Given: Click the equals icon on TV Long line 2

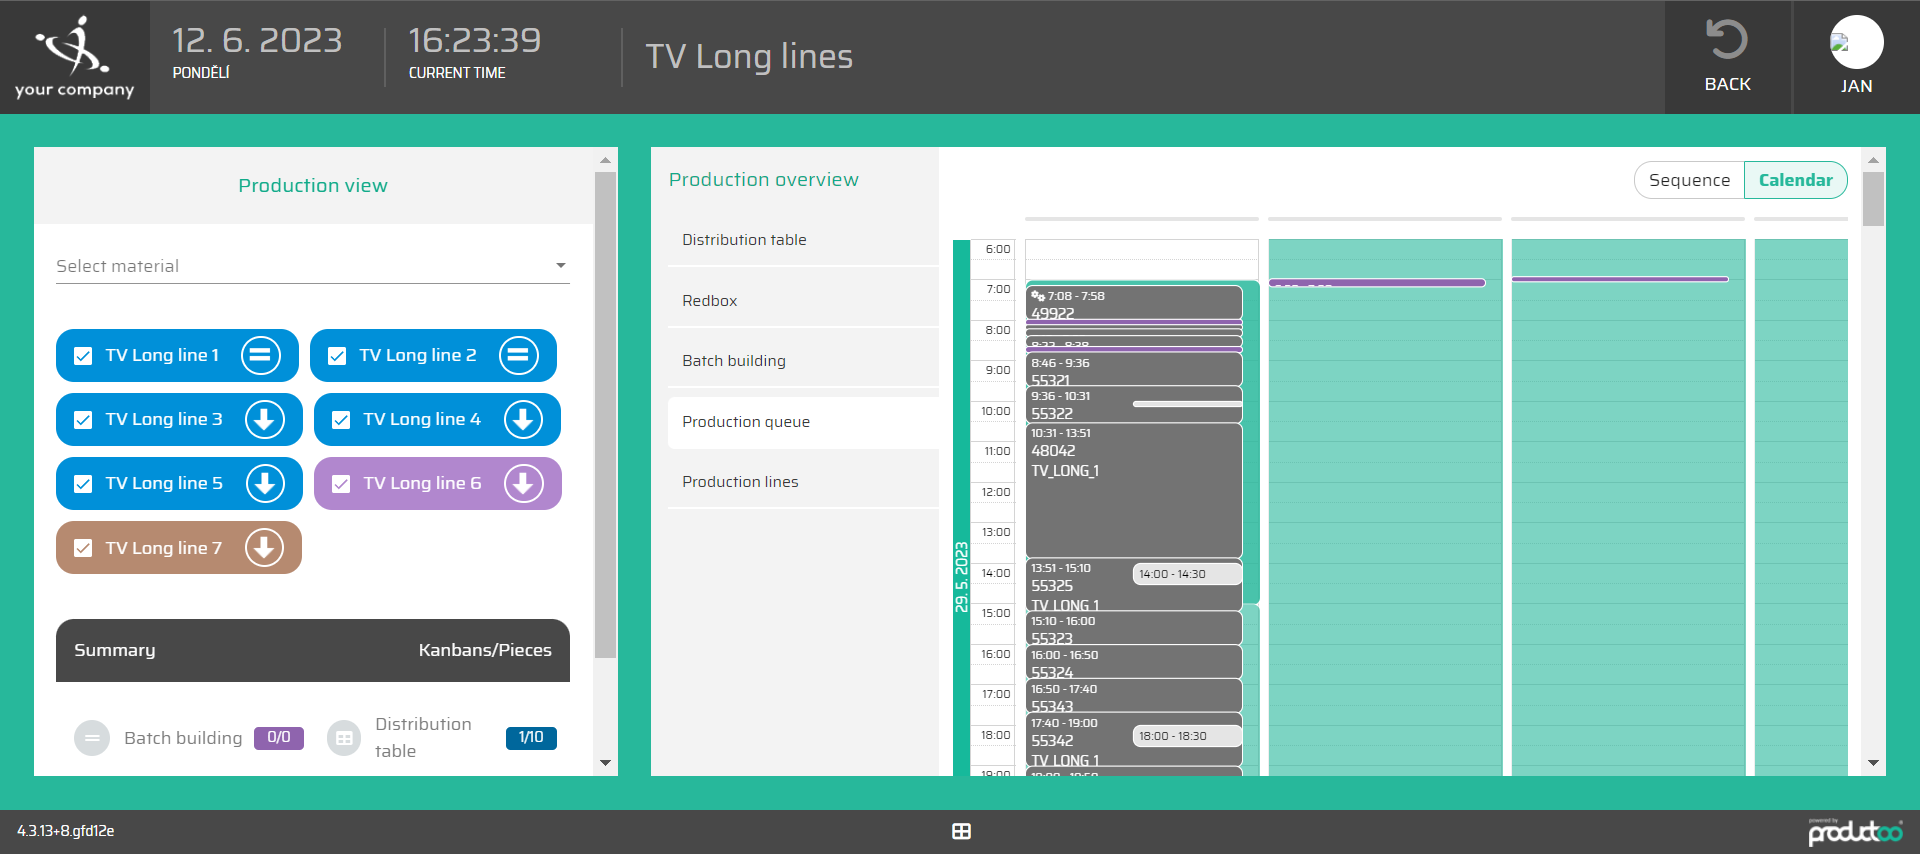Looking at the screenshot, I should tap(518, 355).
